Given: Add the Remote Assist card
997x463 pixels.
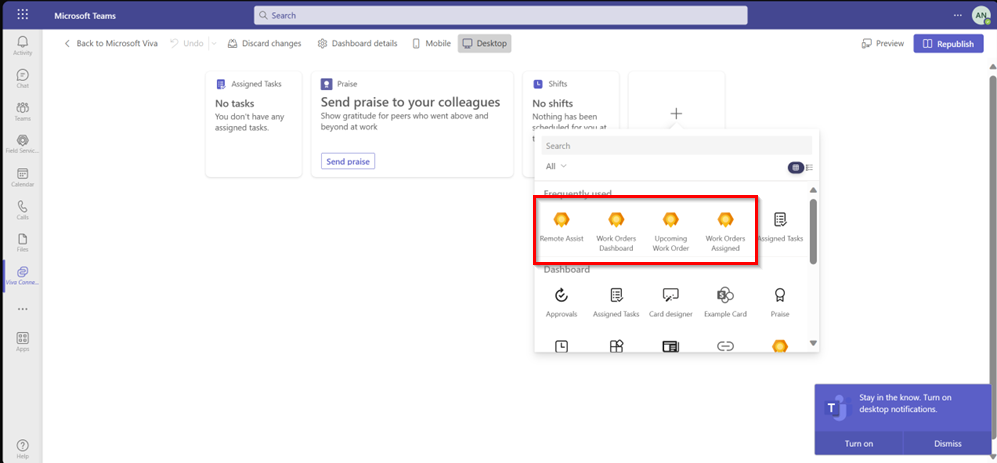Looking at the screenshot, I should pos(561,228).
